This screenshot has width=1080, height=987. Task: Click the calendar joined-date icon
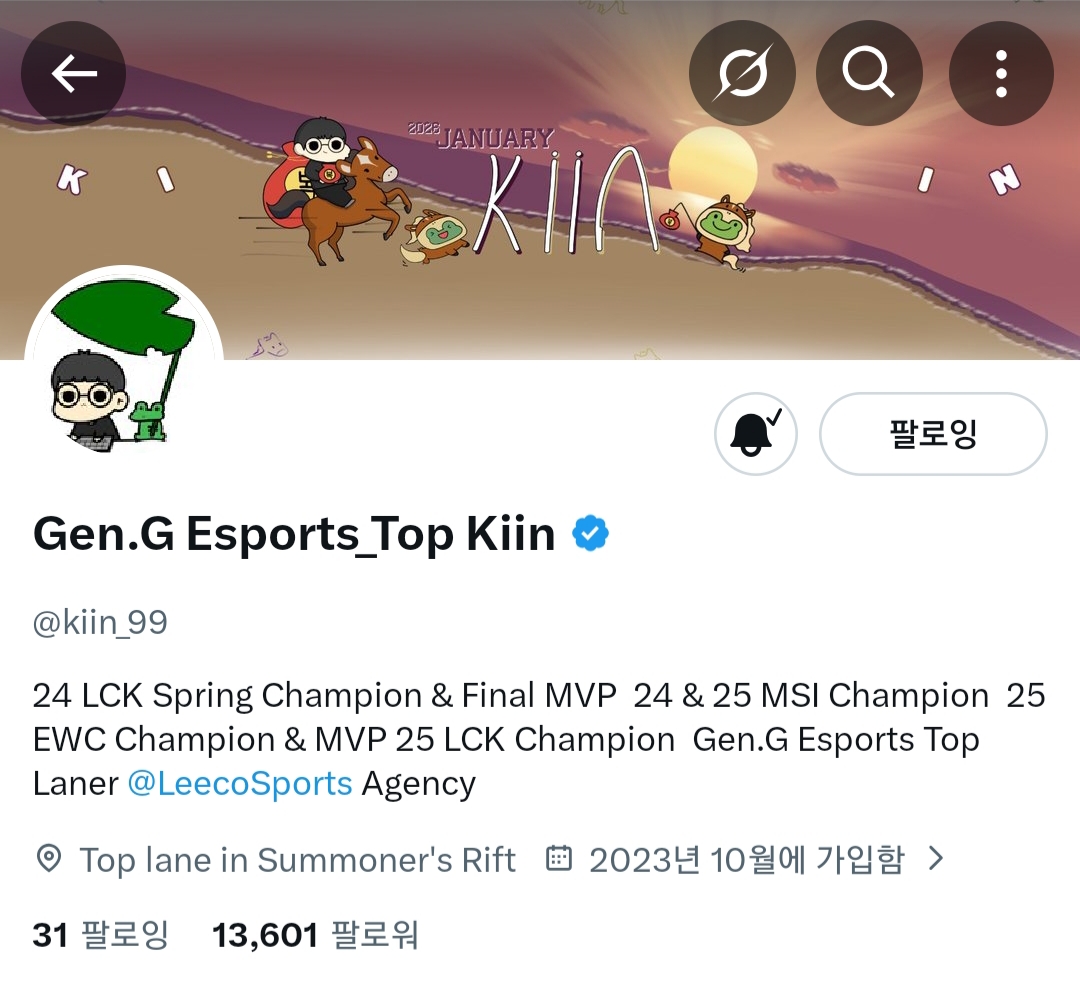[559, 859]
